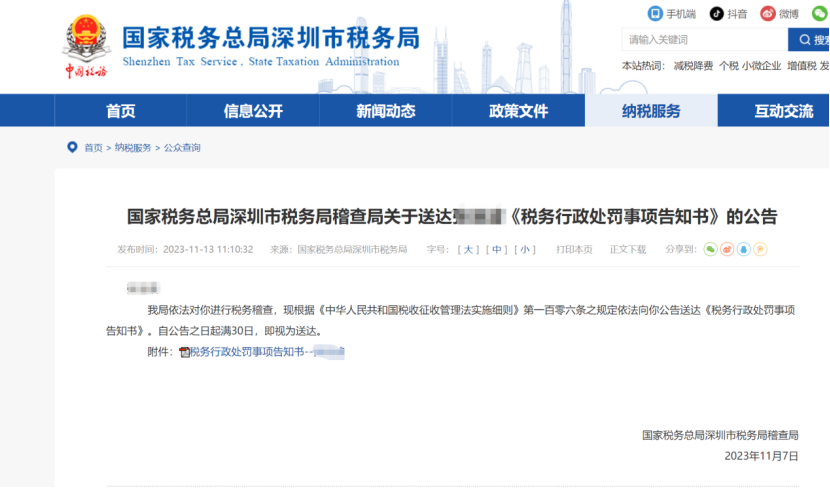
Task: Set font size to small (小)
Action: tap(525, 249)
